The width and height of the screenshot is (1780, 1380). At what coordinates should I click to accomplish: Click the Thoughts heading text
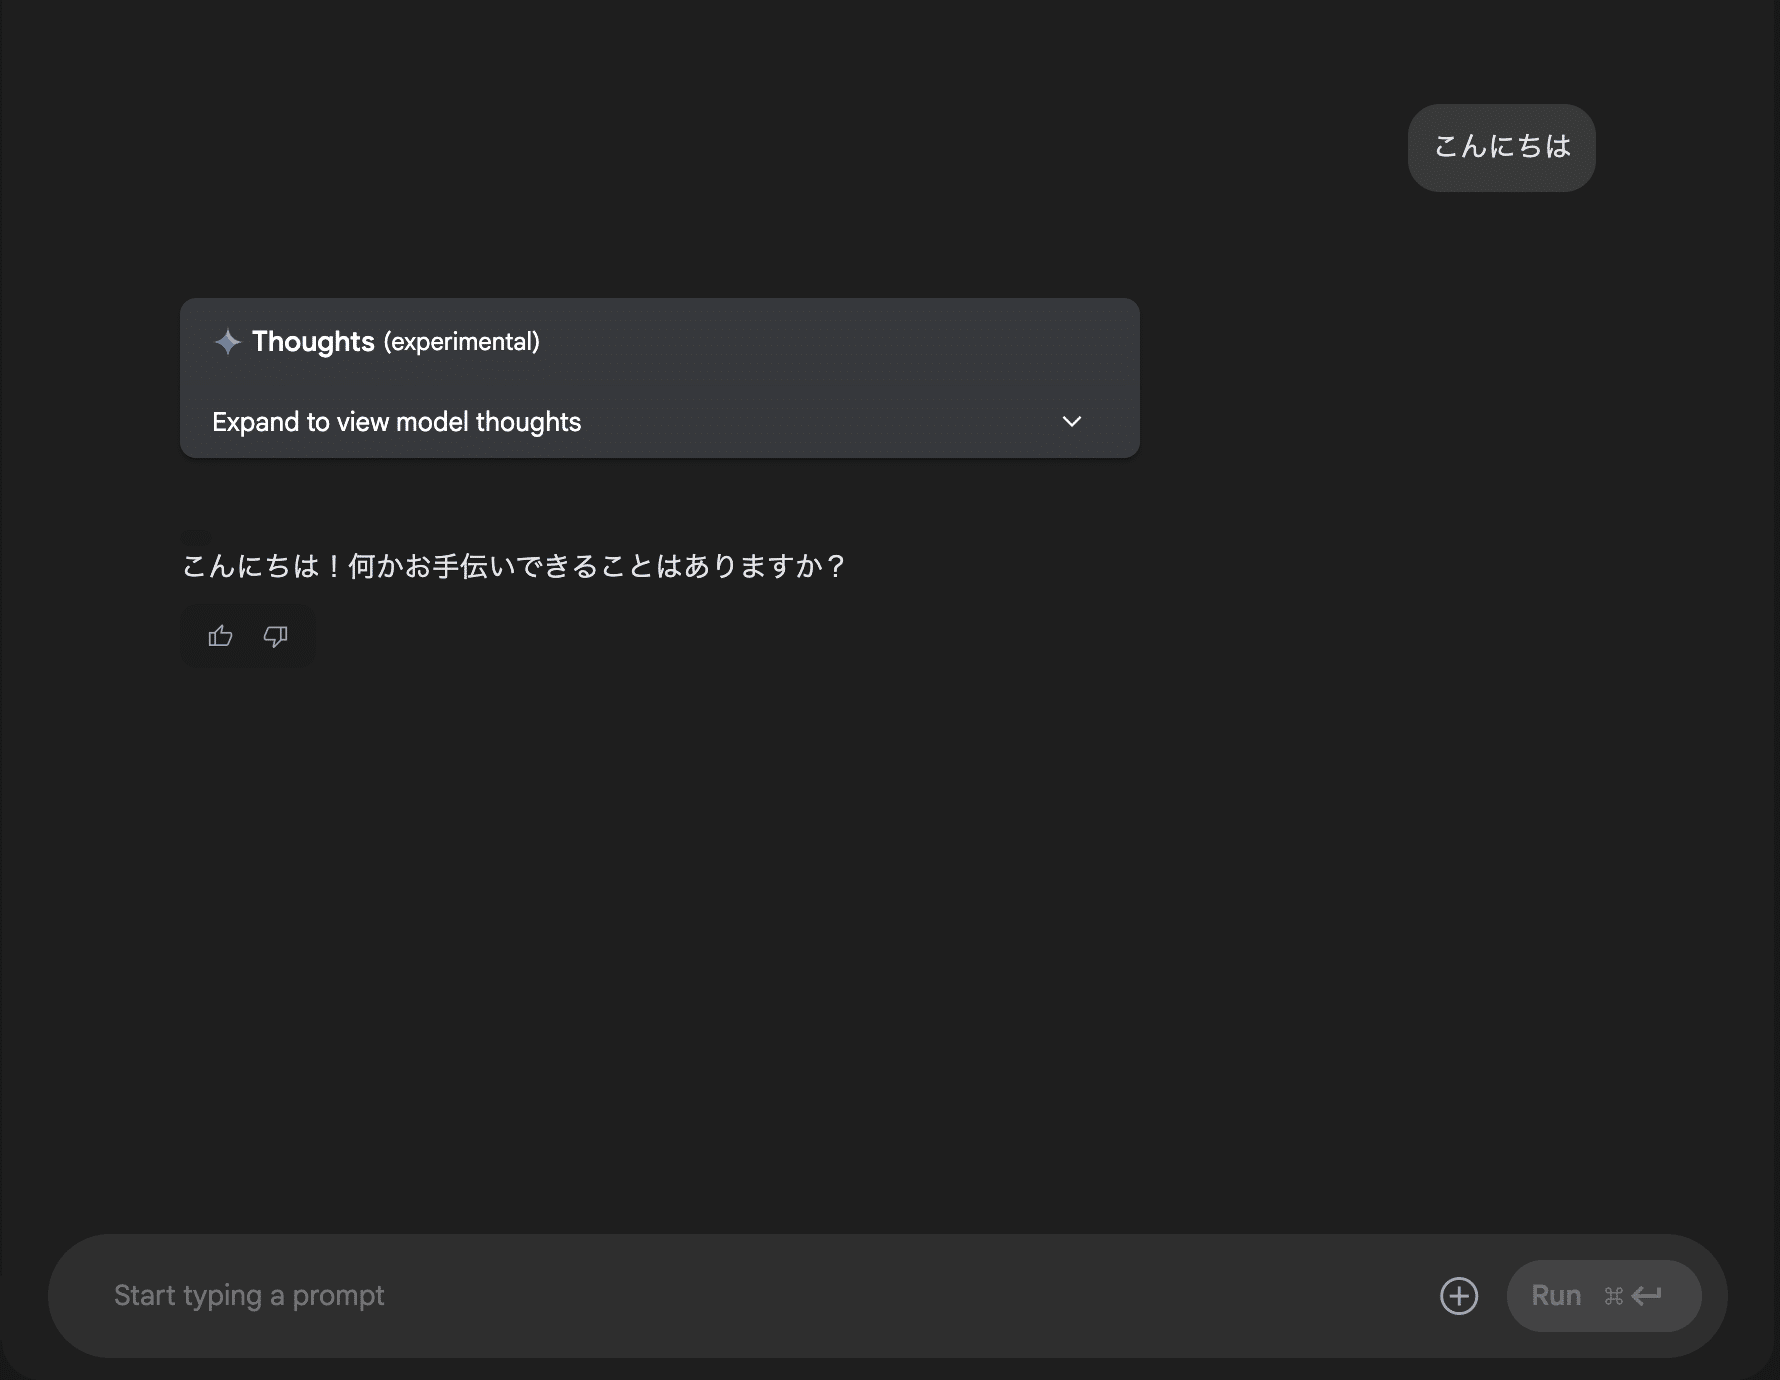coord(313,342)
